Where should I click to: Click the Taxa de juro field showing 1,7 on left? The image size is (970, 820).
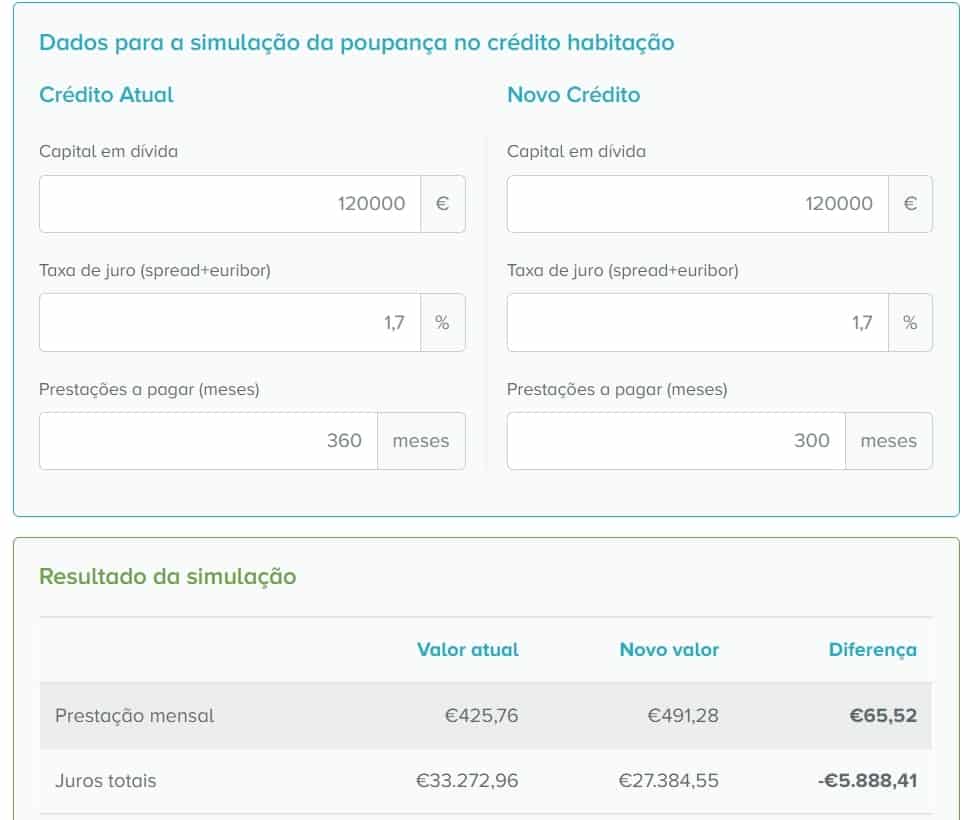230,321
